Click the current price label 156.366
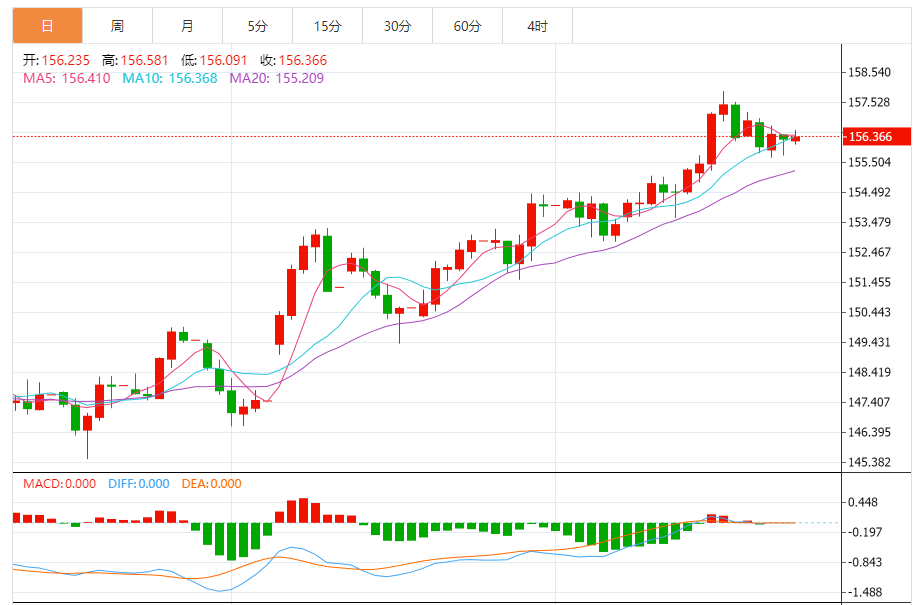This screenshot has height=605, width=922. 877,136
